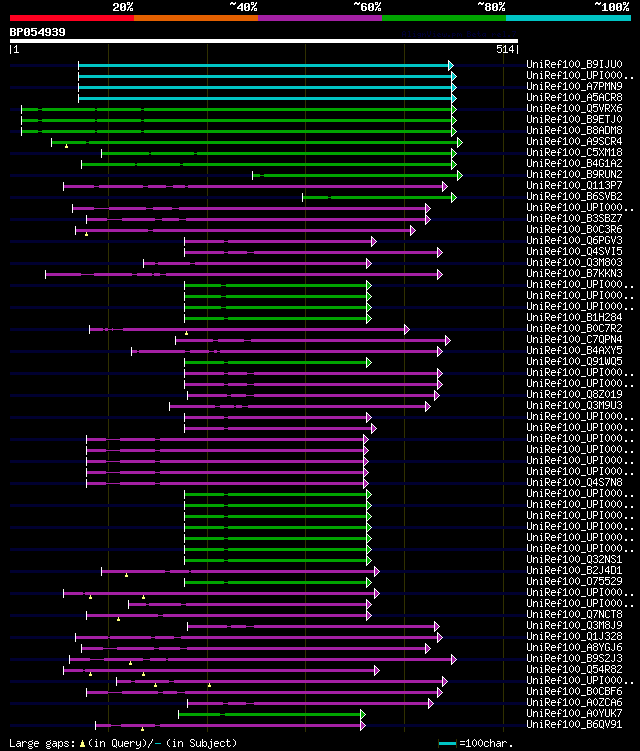Click the UniRef100_Q3M9U3 label

[574, 406]
